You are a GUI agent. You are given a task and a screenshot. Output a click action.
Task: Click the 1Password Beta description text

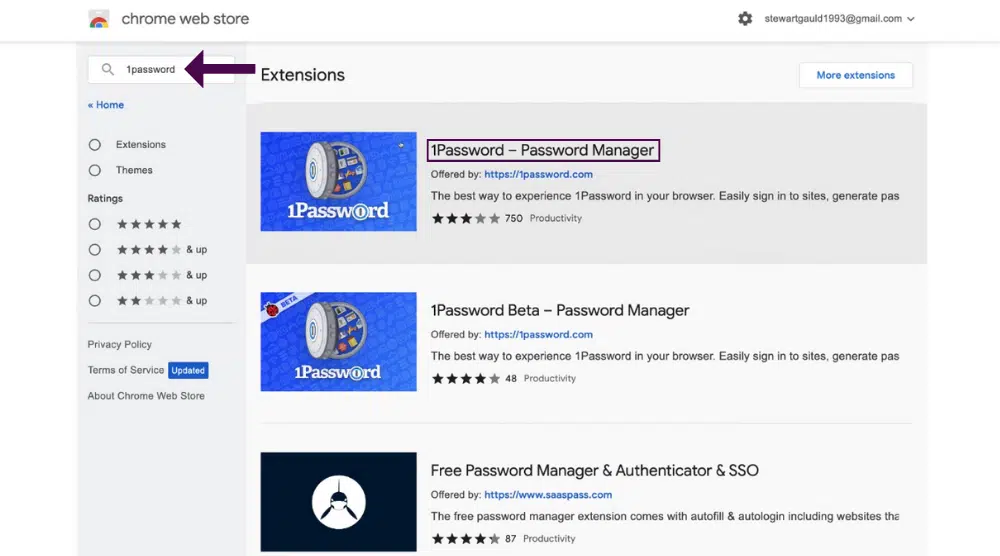[x=665, y=356]
